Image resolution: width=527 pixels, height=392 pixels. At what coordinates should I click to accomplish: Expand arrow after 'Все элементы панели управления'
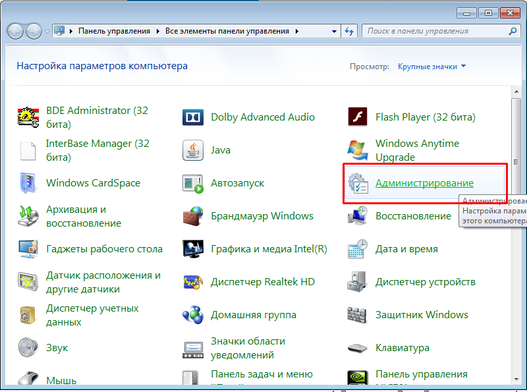tap(297, 31)
